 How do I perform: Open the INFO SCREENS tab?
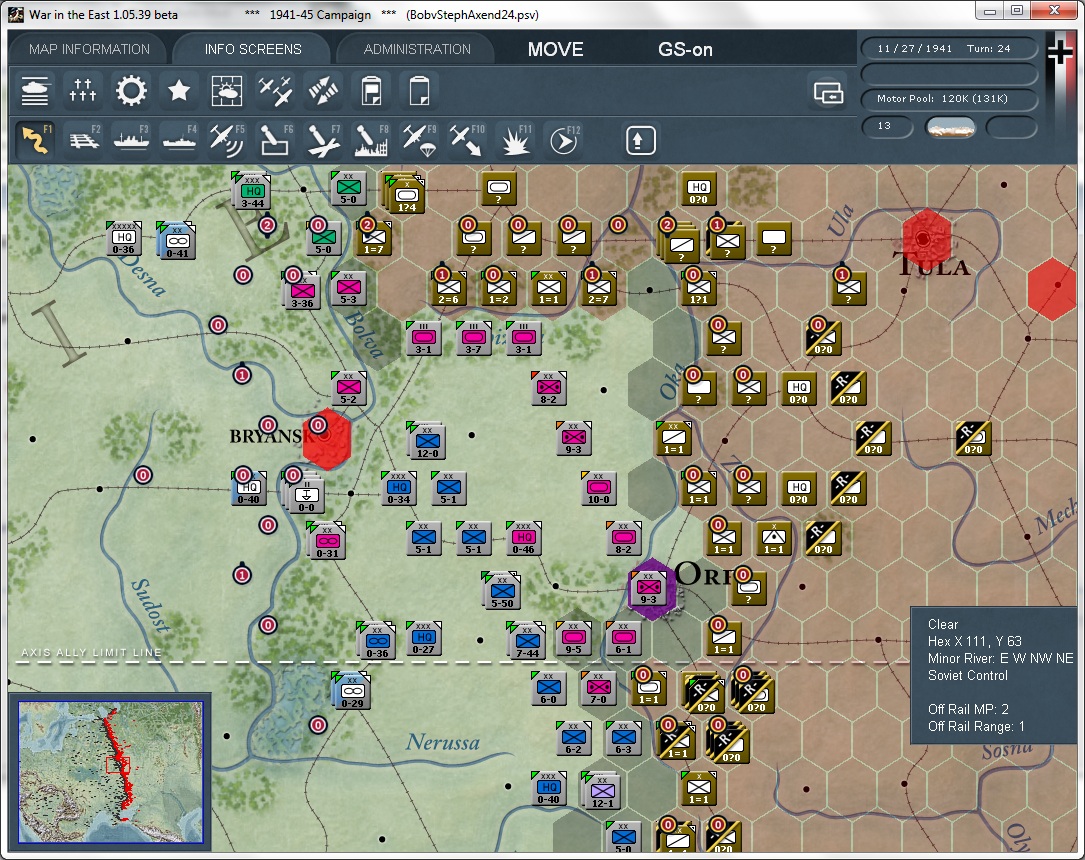pyautogui.click(x=253, y=49)
